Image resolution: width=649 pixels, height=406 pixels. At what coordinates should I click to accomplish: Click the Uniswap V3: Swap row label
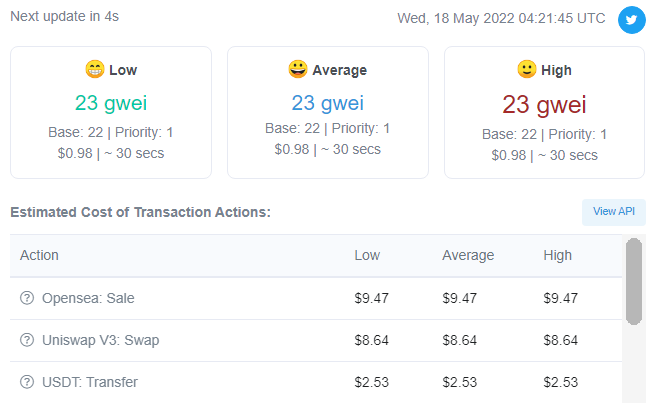[x=101, y=340]
